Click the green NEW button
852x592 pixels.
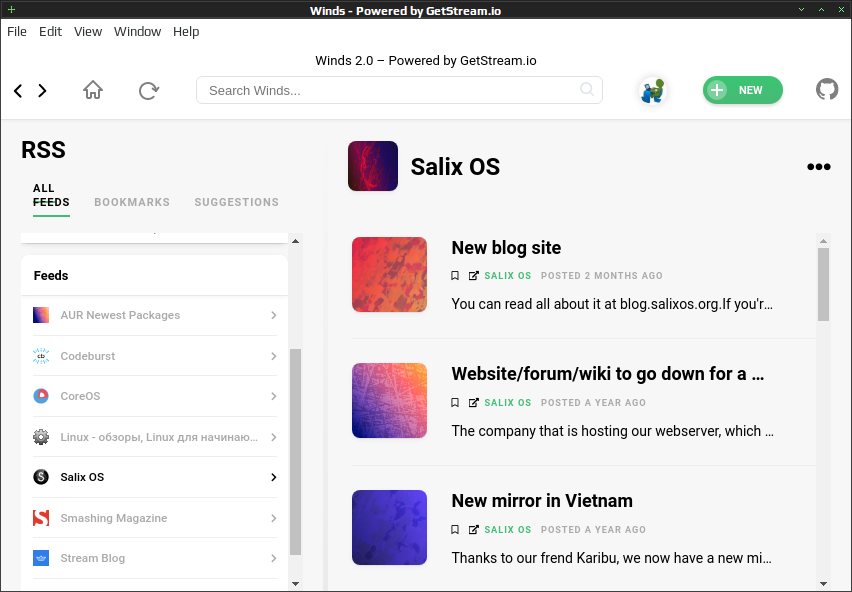tap(743, 90)
